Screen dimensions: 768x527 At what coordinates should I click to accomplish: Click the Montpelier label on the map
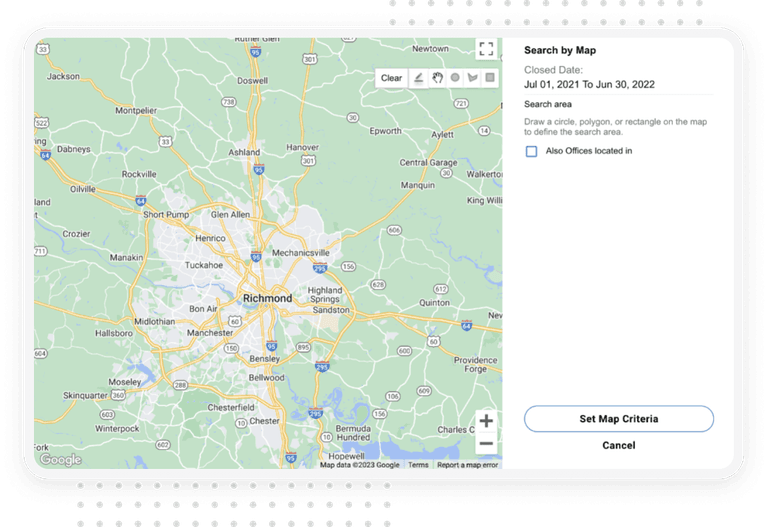(136, 111)
